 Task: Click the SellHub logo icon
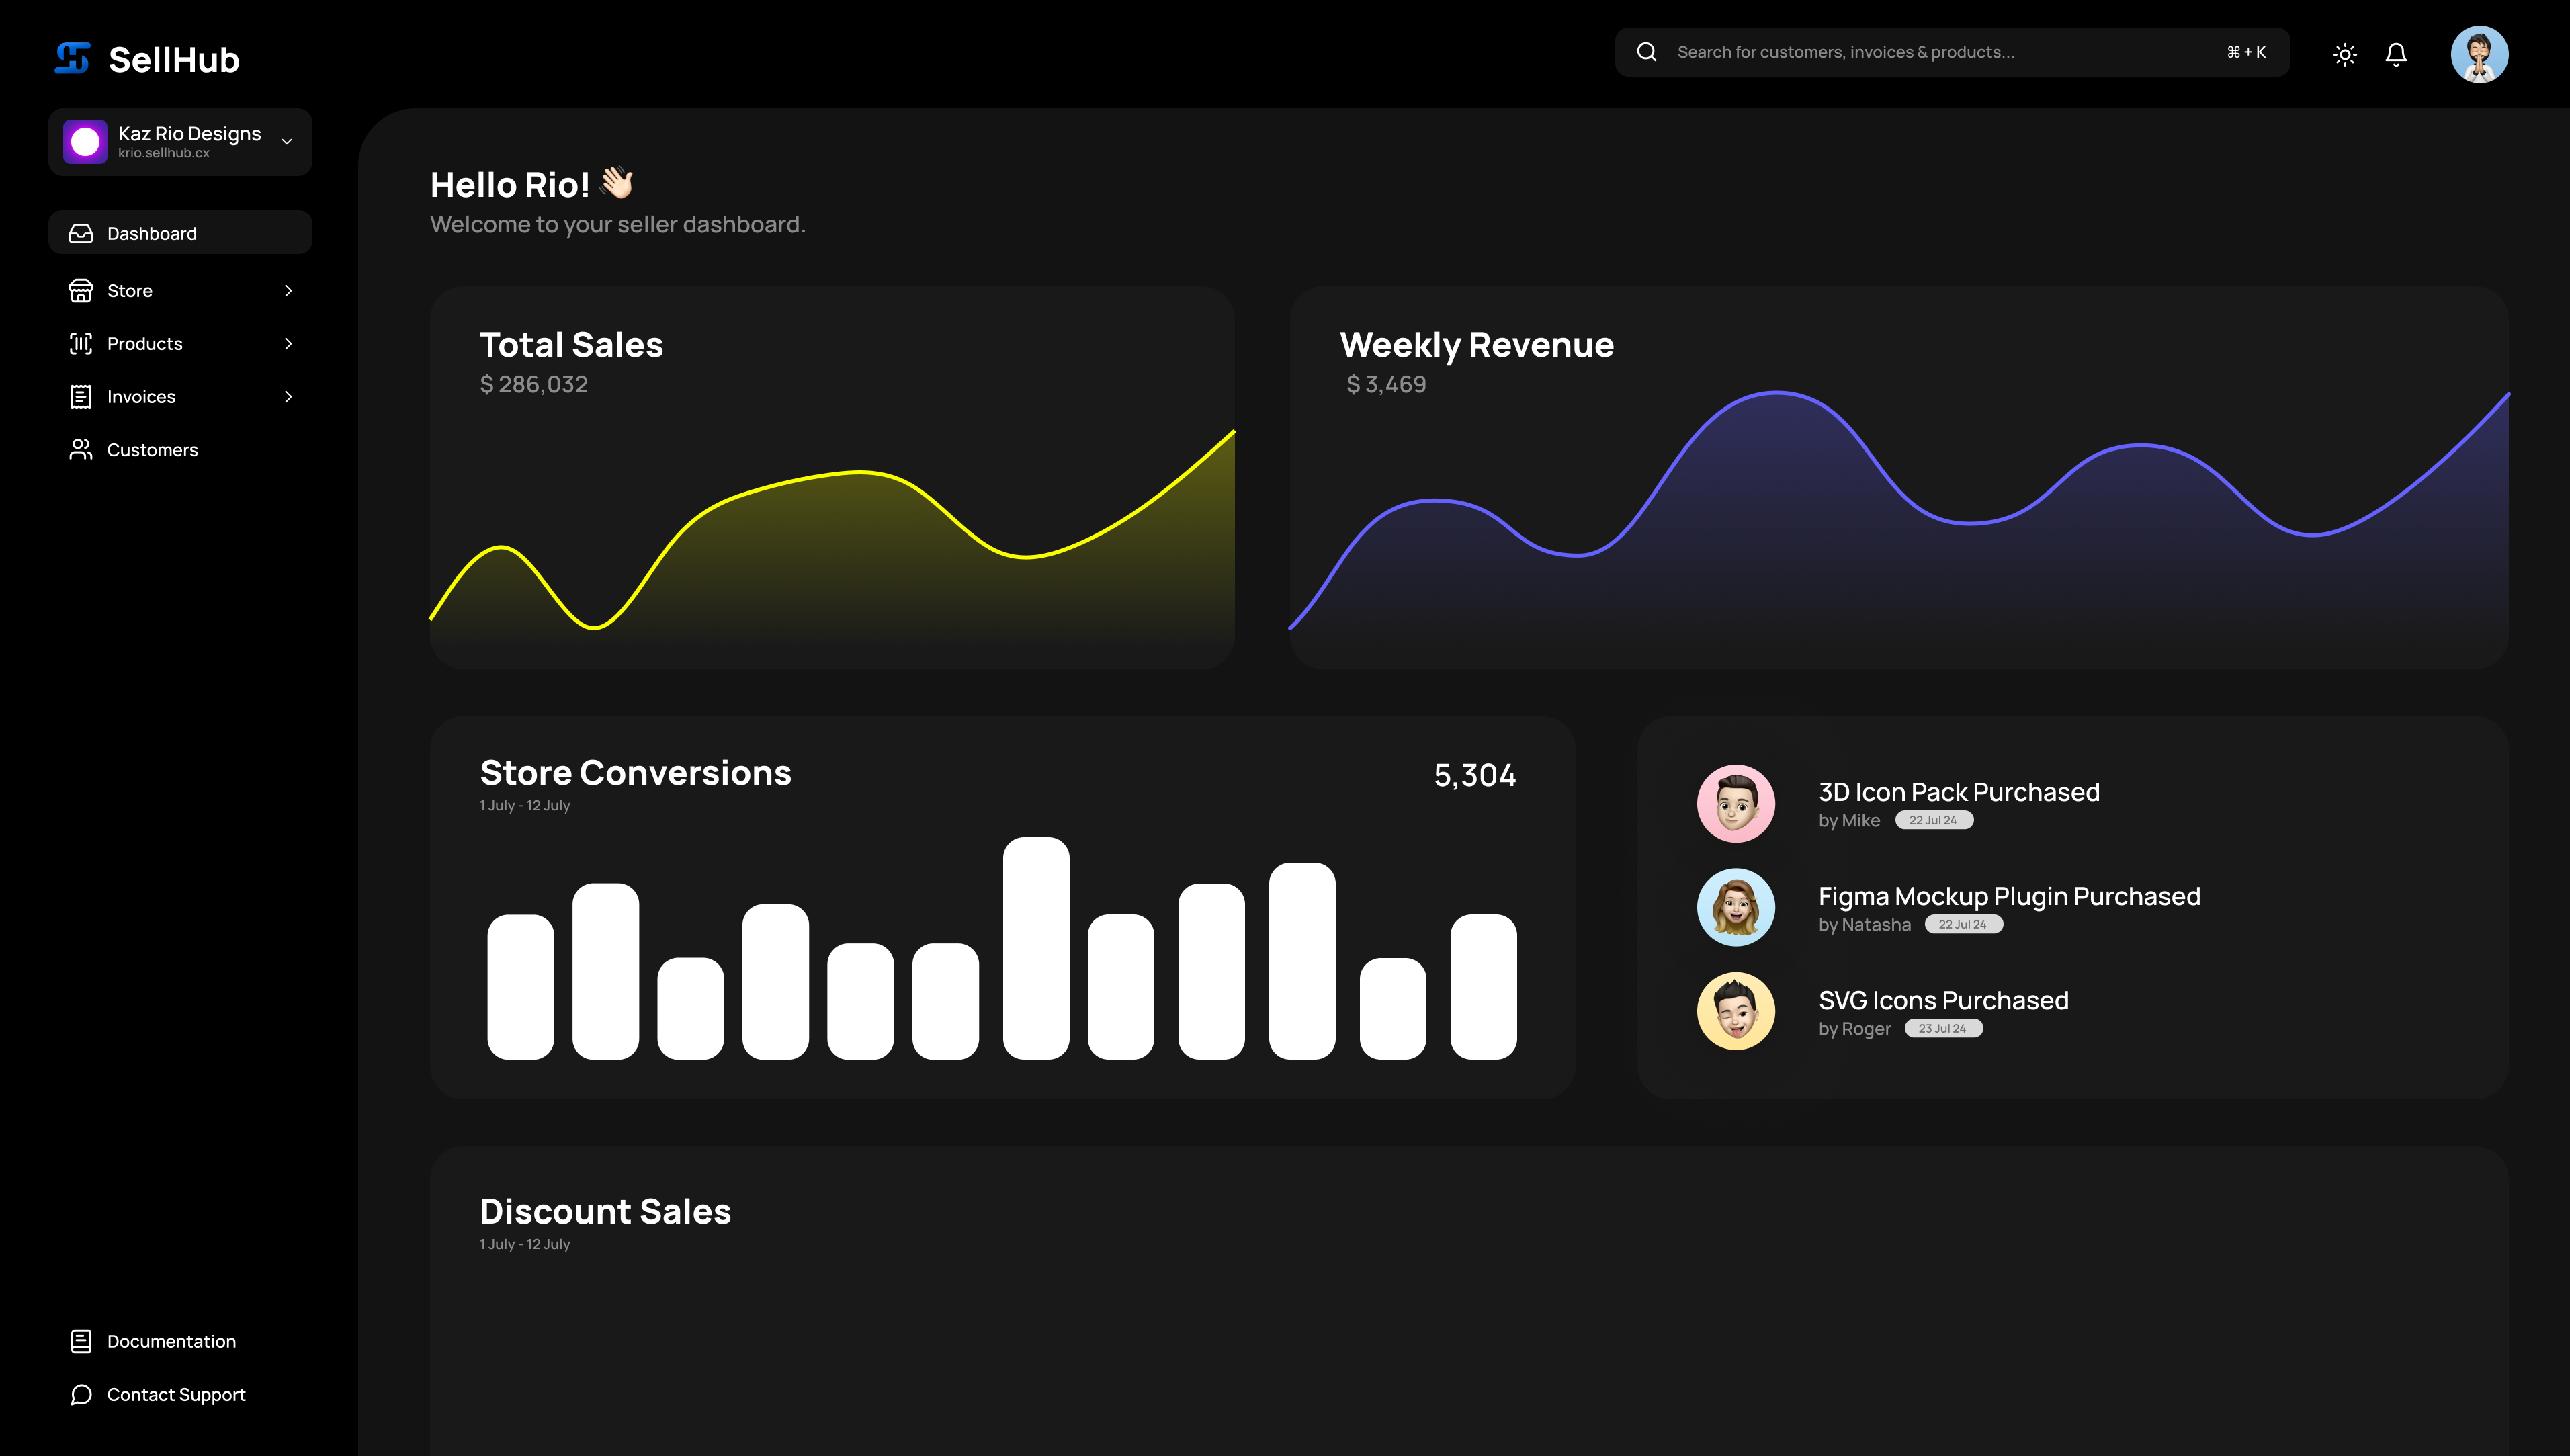tap(71, 58)
